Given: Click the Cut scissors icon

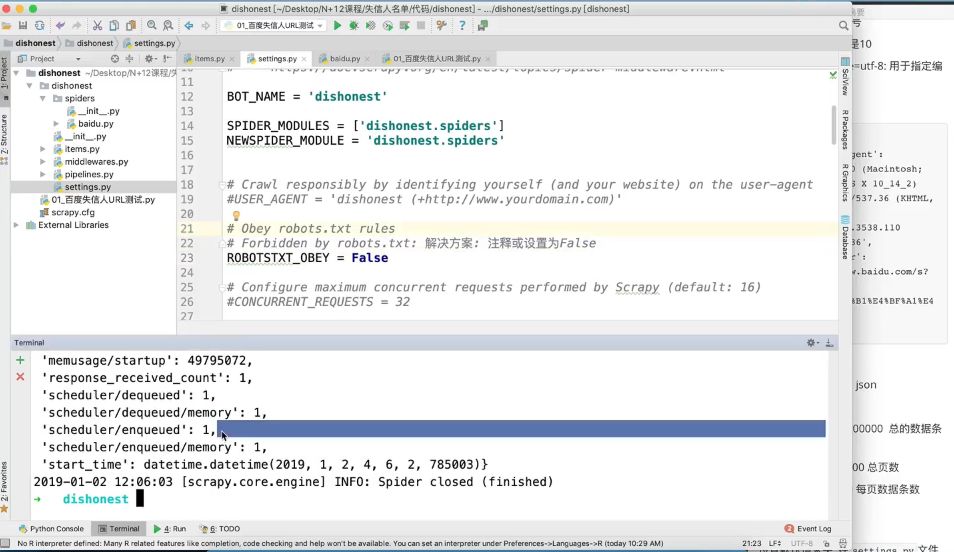Looking at the screenshot, I should tap(97, 25).
